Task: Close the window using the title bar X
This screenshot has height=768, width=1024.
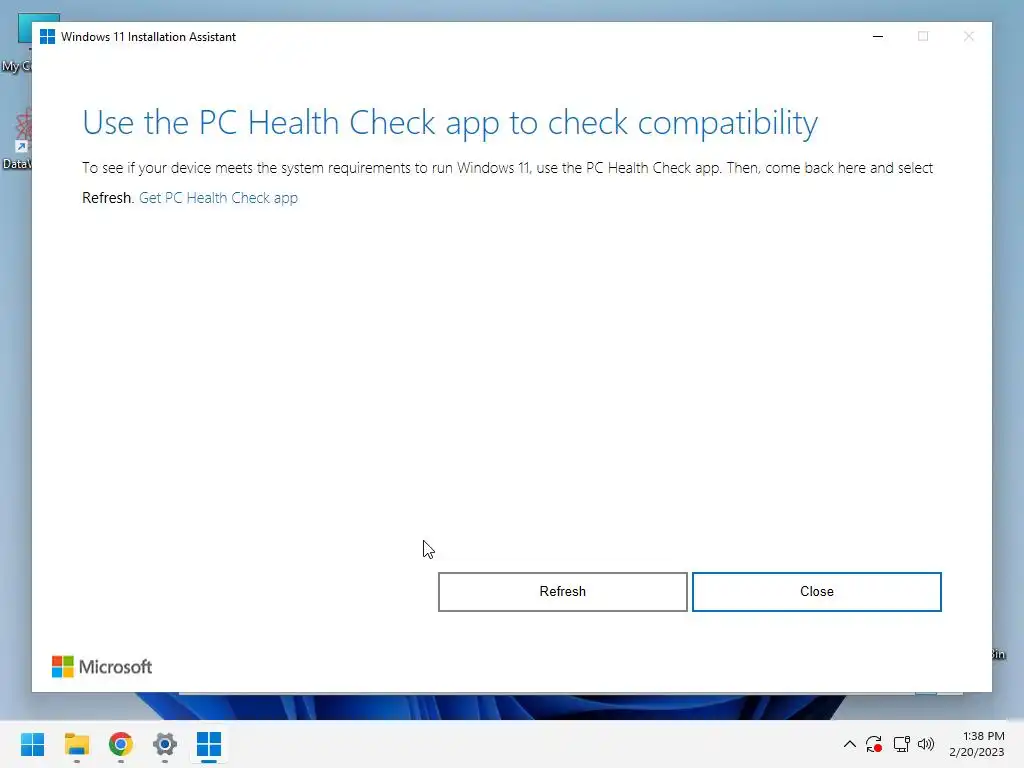Action: (968, 37)
